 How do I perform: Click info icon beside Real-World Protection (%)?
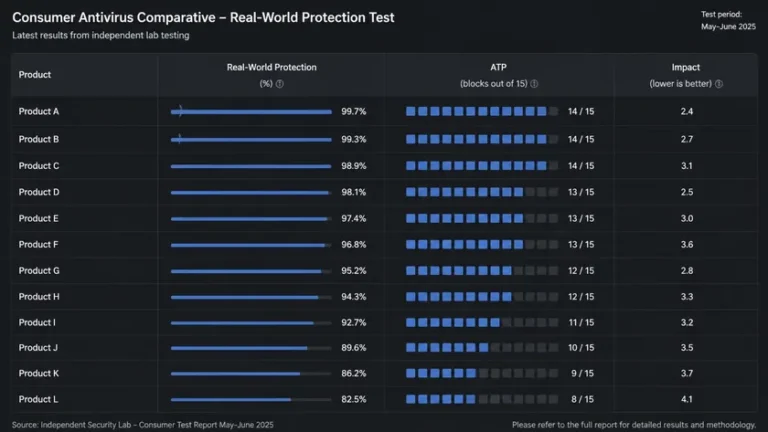(x=280, y=84)
